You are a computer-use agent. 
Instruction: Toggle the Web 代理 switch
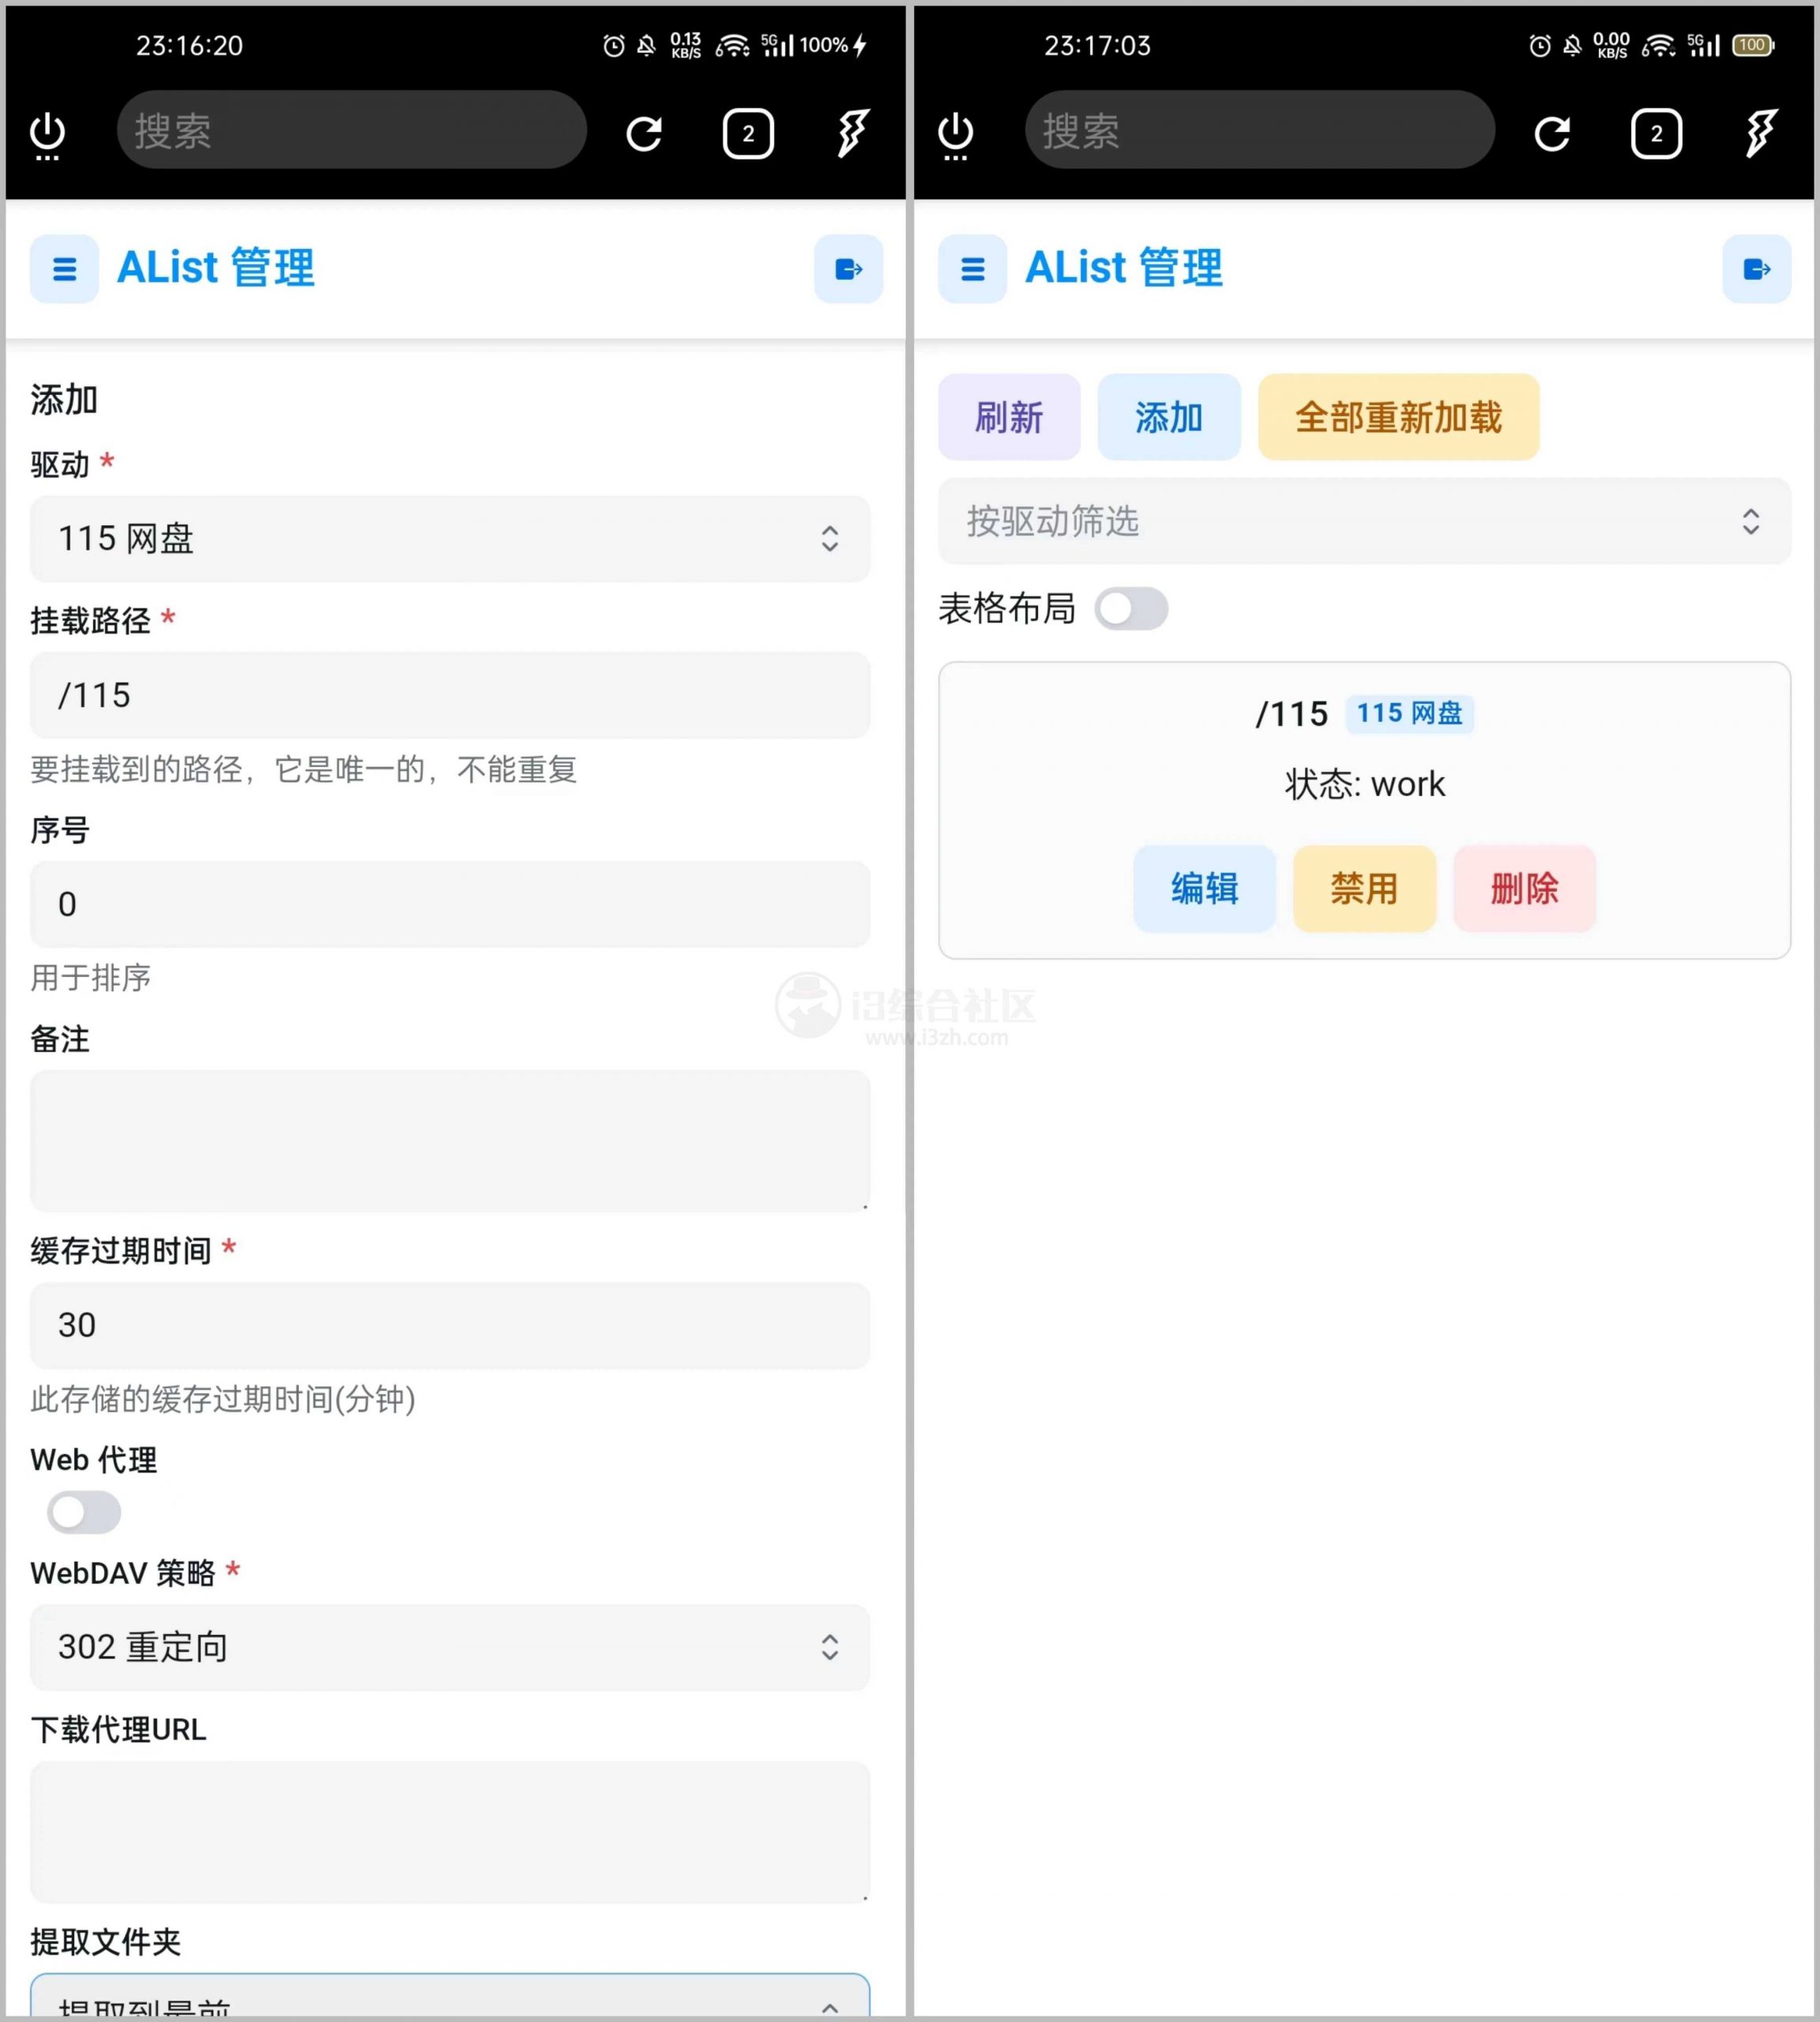(x=84, y=1513)
